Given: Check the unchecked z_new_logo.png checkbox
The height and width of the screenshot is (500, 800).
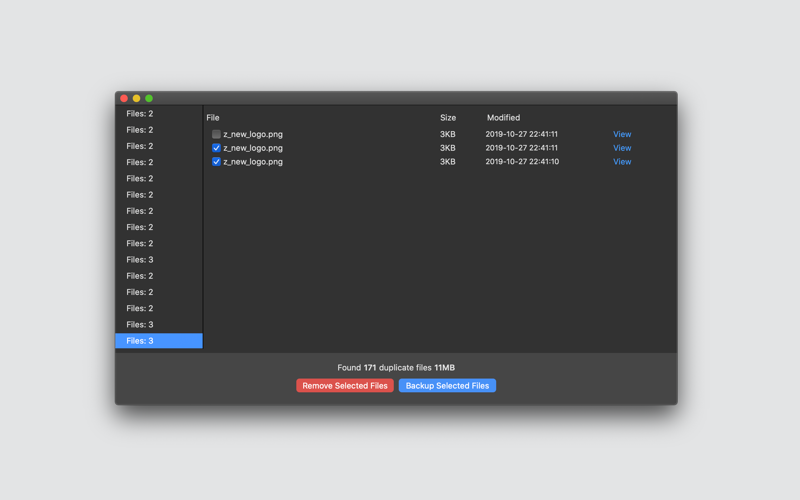Looking at the screenshot, I should tap(216, 134).
